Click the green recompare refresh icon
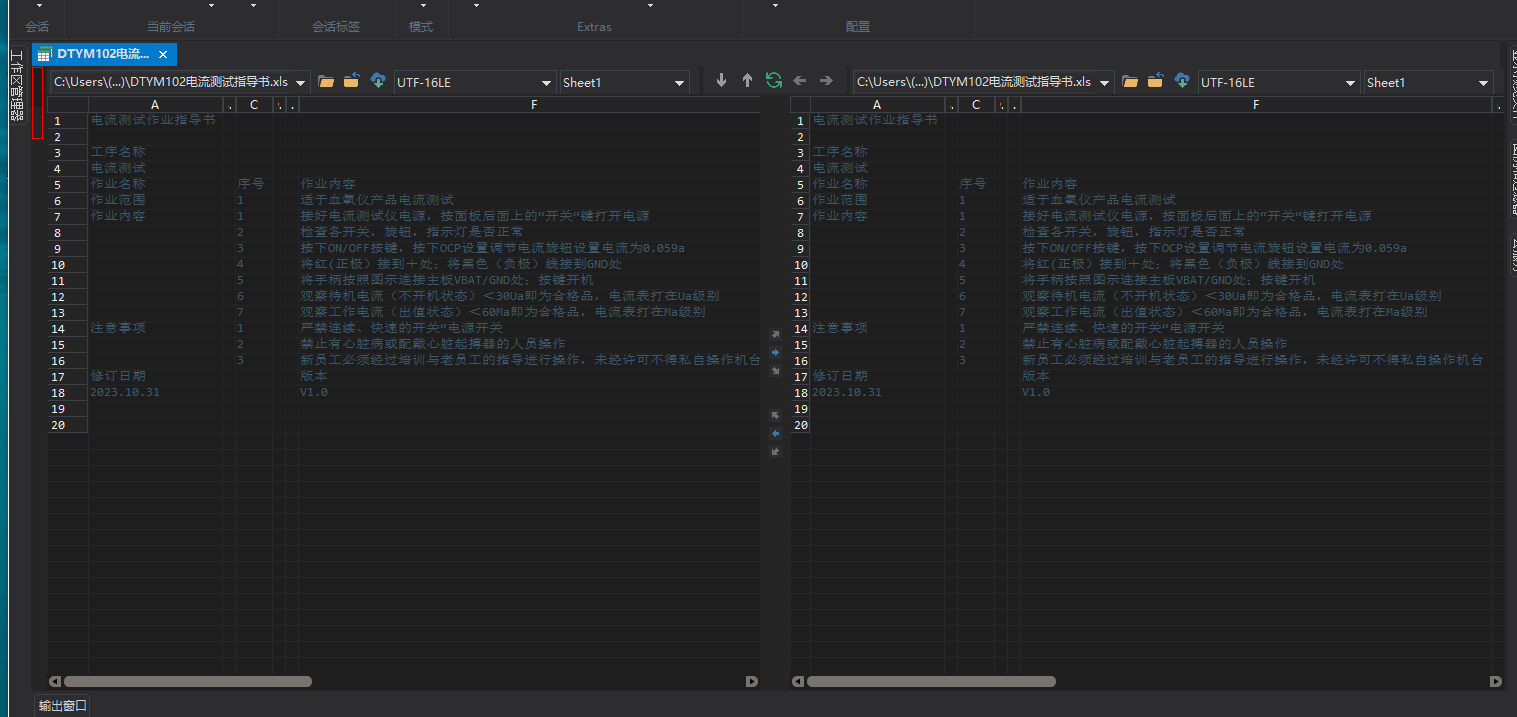 (773, 81)
